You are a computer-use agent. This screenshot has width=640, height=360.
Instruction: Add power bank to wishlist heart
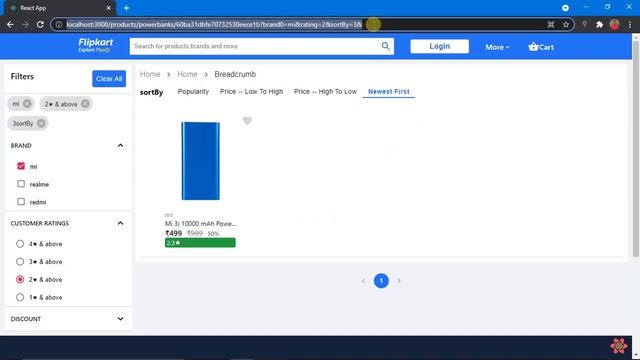247,121
